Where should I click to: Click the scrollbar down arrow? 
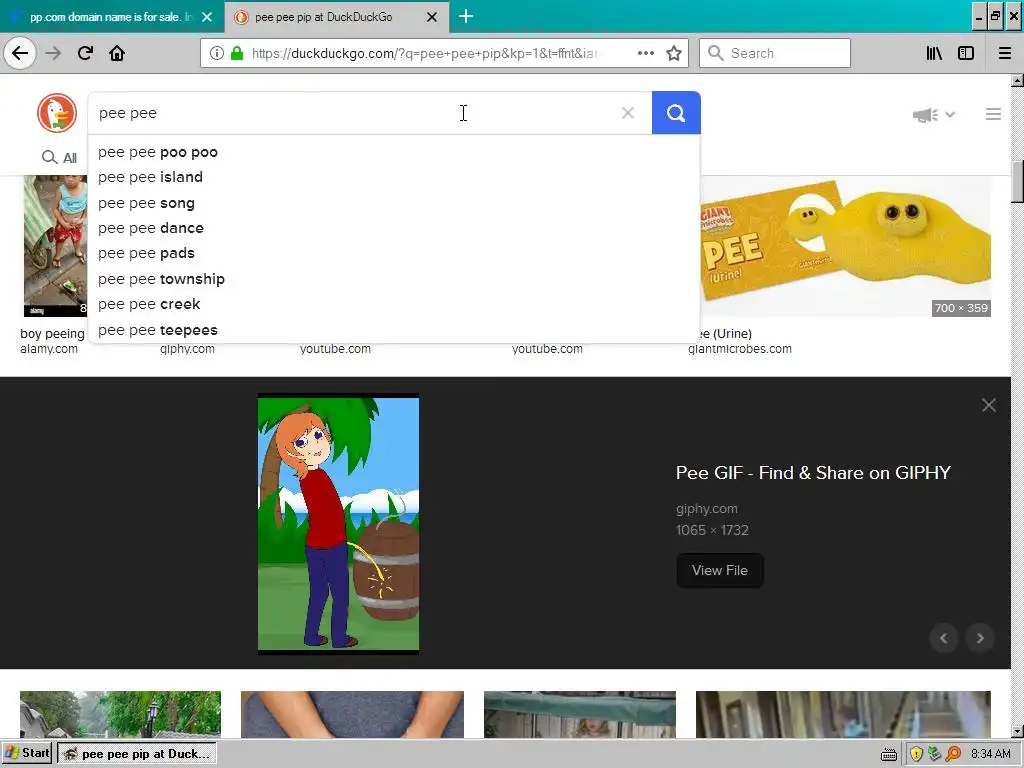pos(1017,731)
